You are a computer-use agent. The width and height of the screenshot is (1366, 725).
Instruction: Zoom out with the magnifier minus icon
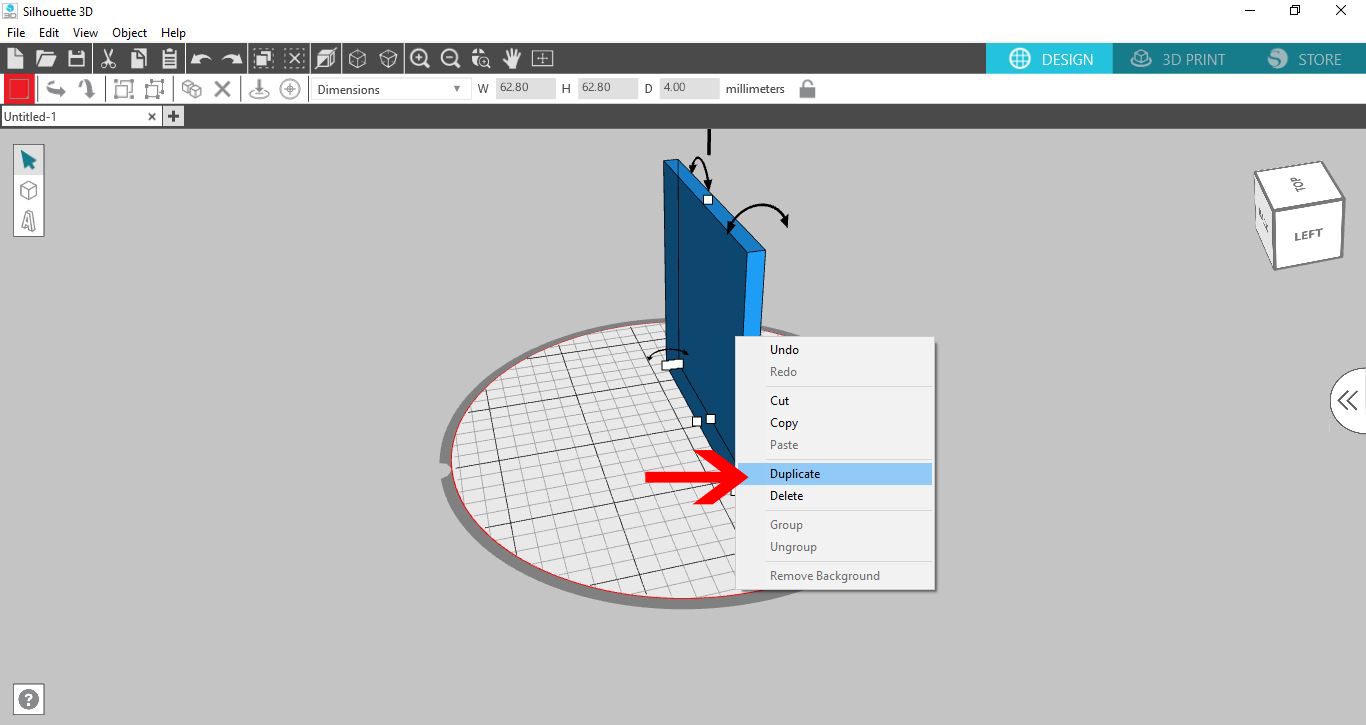click(450, 58)
